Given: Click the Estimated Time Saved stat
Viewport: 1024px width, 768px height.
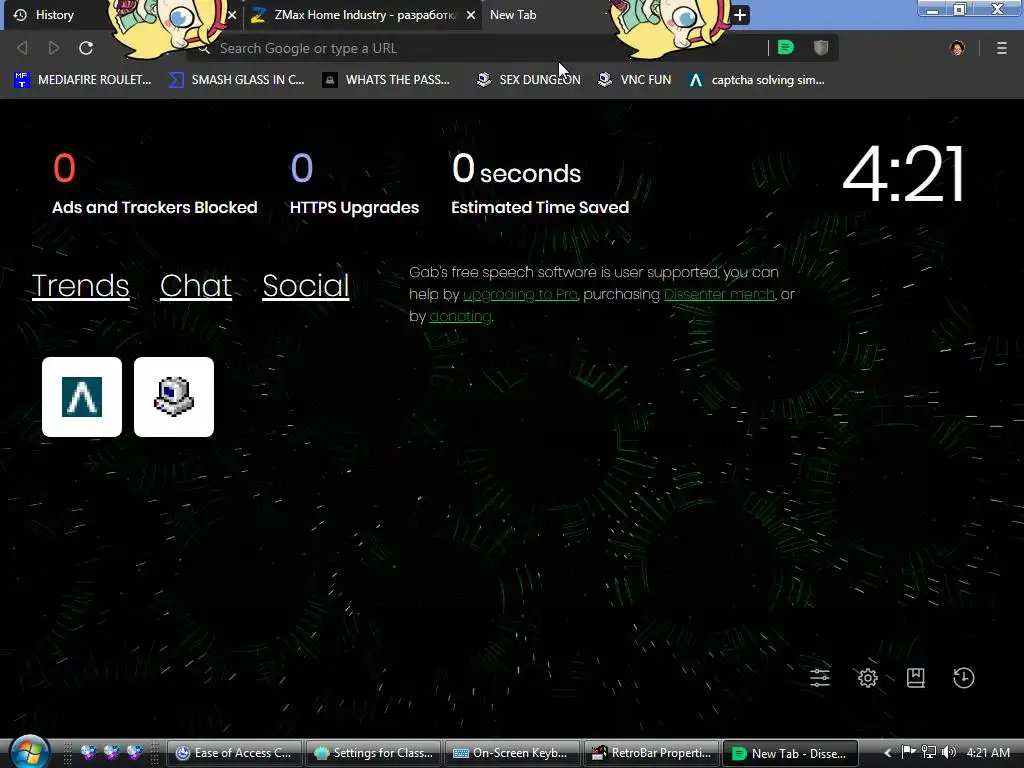Looking at the screenshot, I should click(x=540, y=184).
